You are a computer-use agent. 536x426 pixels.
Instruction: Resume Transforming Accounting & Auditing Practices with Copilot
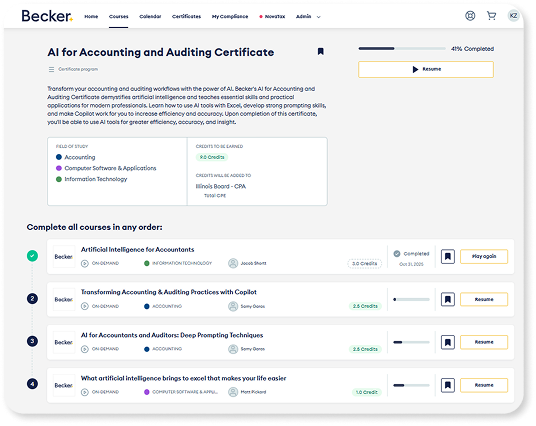(484, 299)
